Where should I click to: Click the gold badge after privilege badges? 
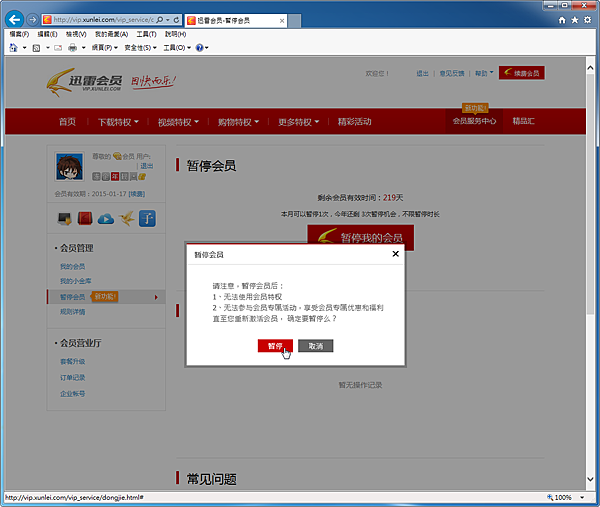point(142,176)
